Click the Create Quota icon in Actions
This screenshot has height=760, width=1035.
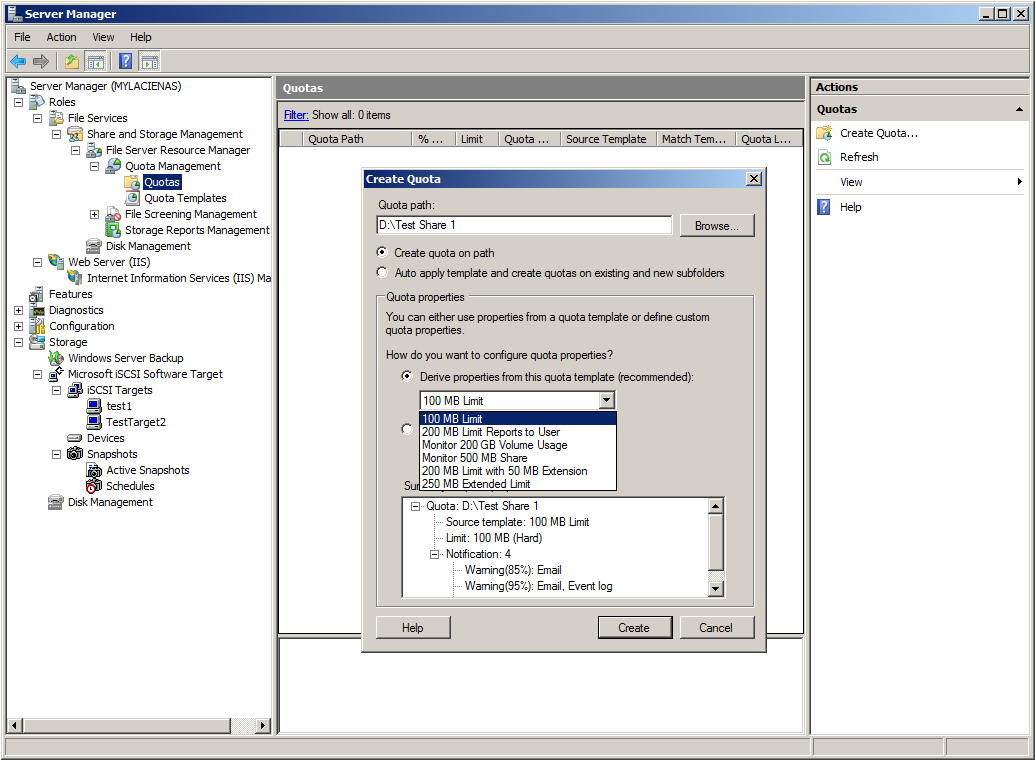824,133
